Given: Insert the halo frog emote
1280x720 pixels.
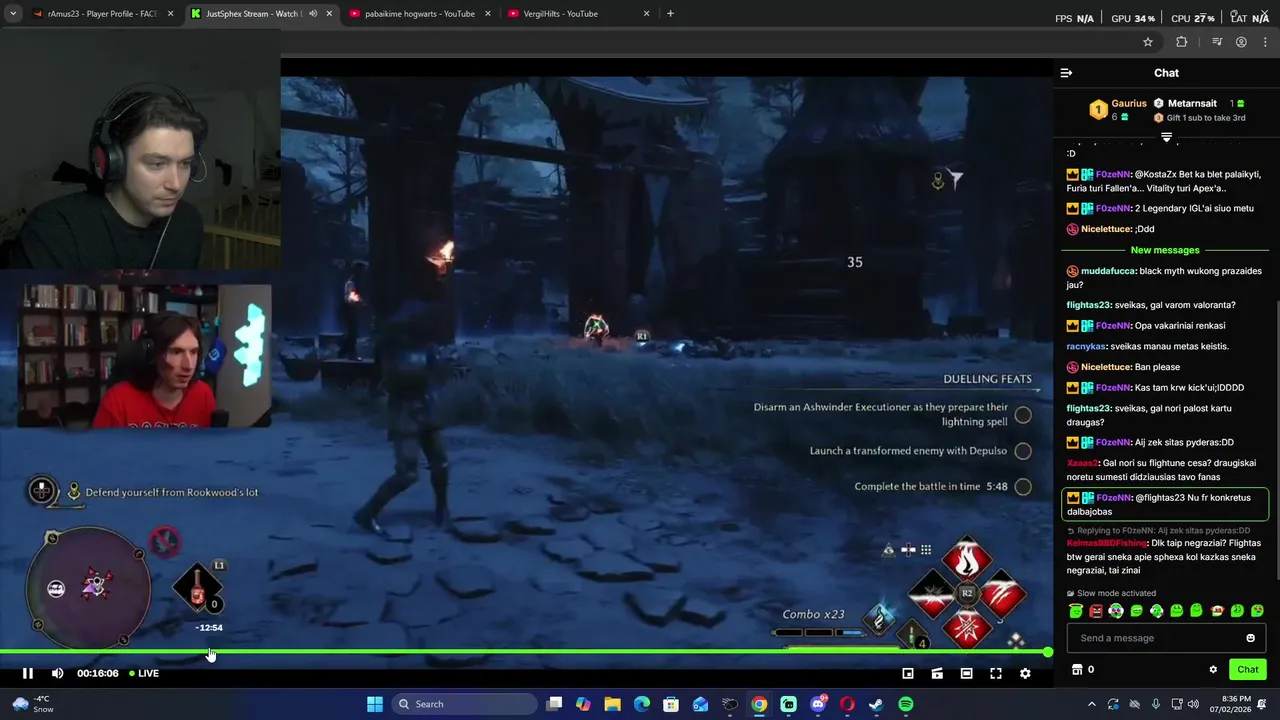Looking at the screenshot, I should [1076, 611].
